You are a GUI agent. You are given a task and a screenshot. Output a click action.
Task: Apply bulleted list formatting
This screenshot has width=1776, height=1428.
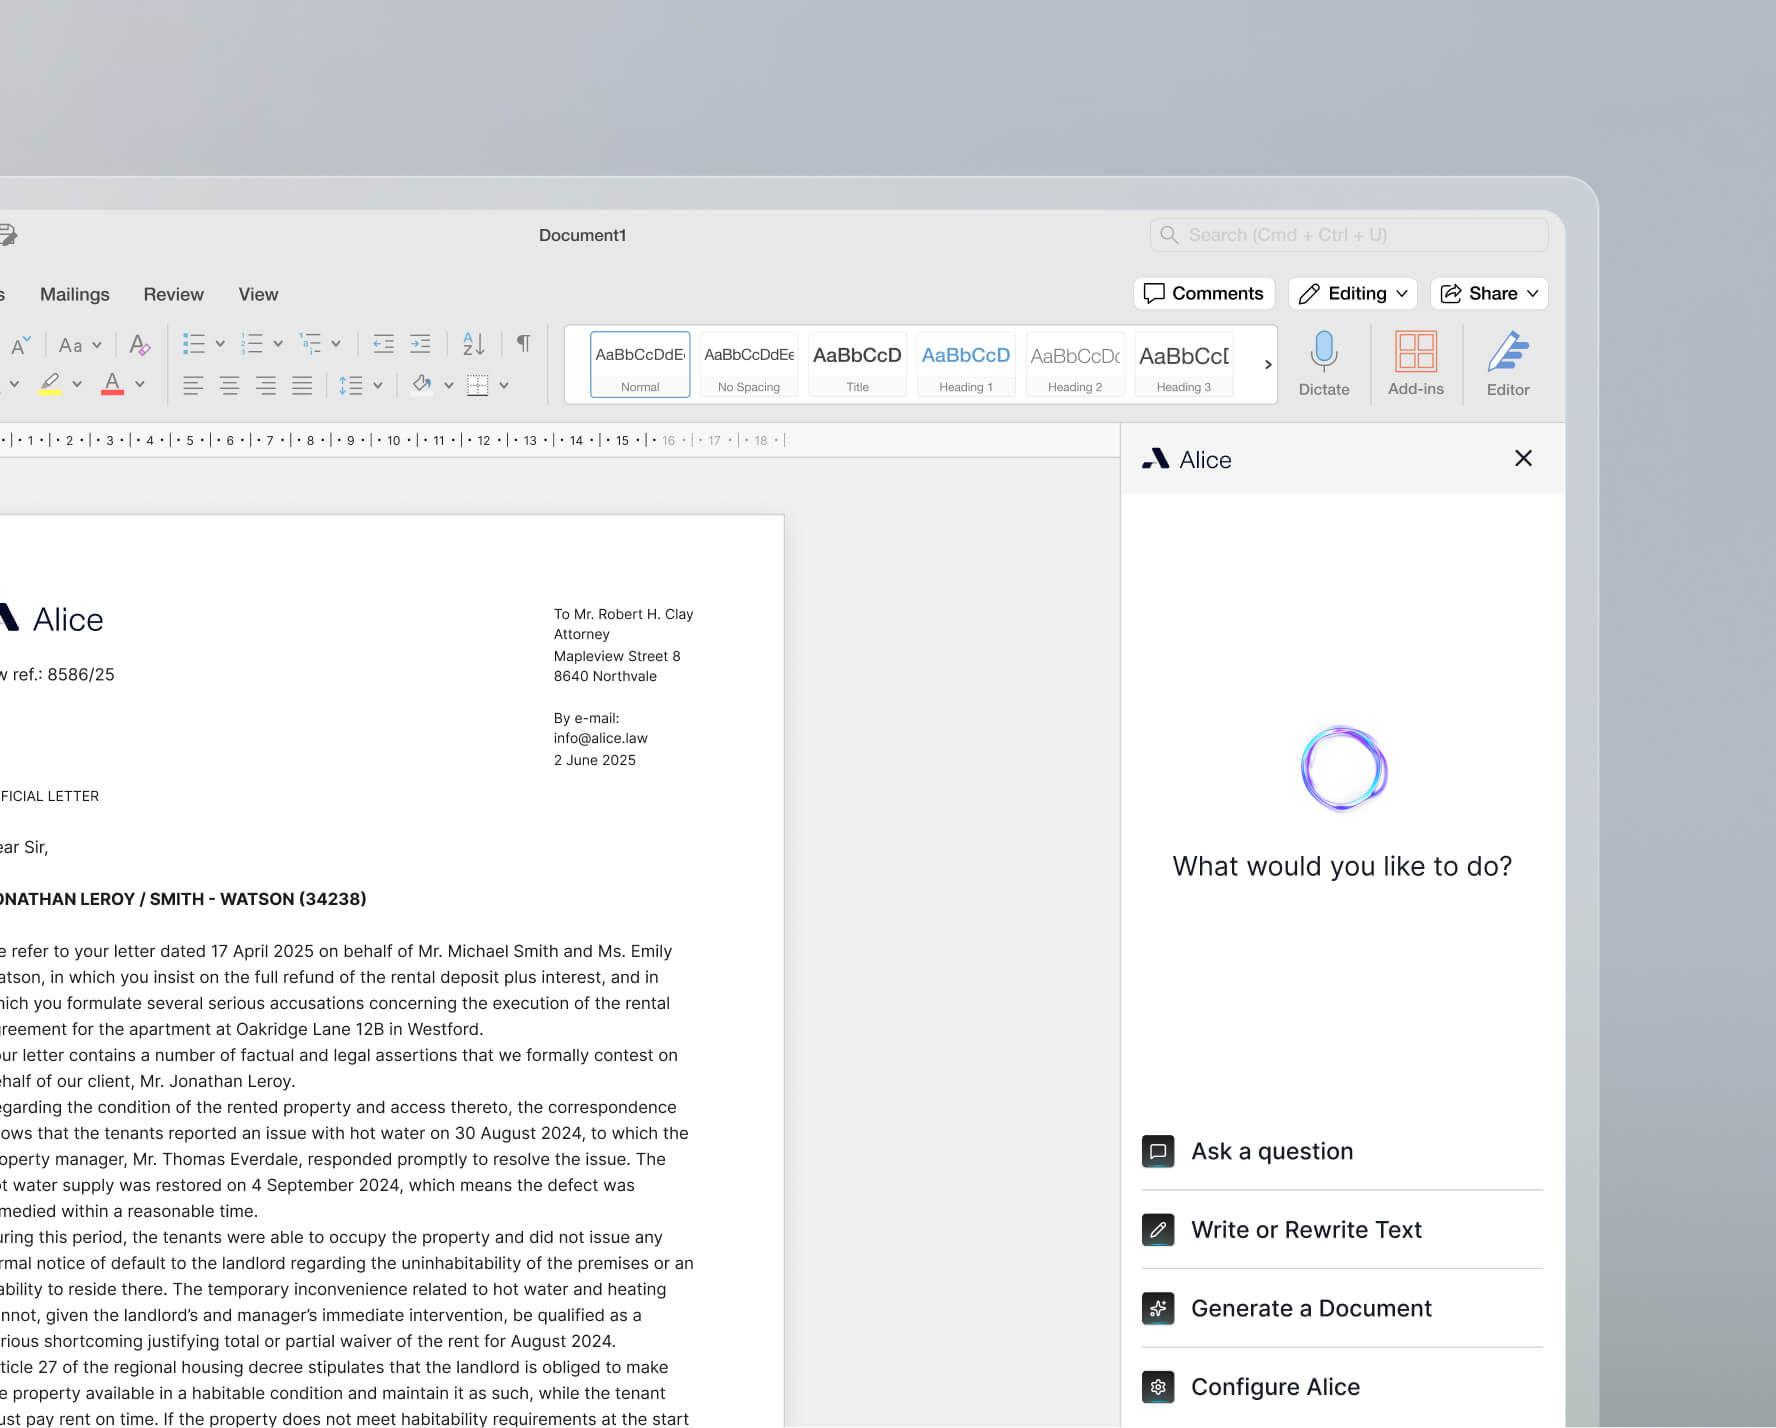[x=194, y=344]
